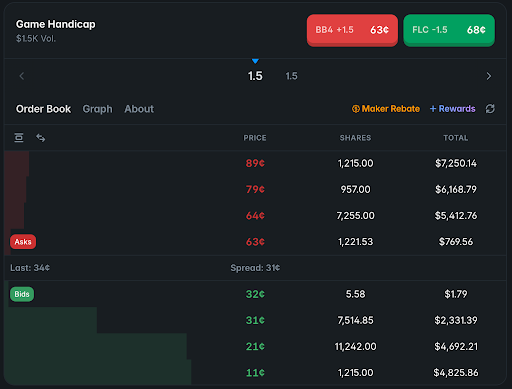The height and width of the screenshot is (389, 512).
Task: Click the Game Handicap title
Action: pos(56,24)
